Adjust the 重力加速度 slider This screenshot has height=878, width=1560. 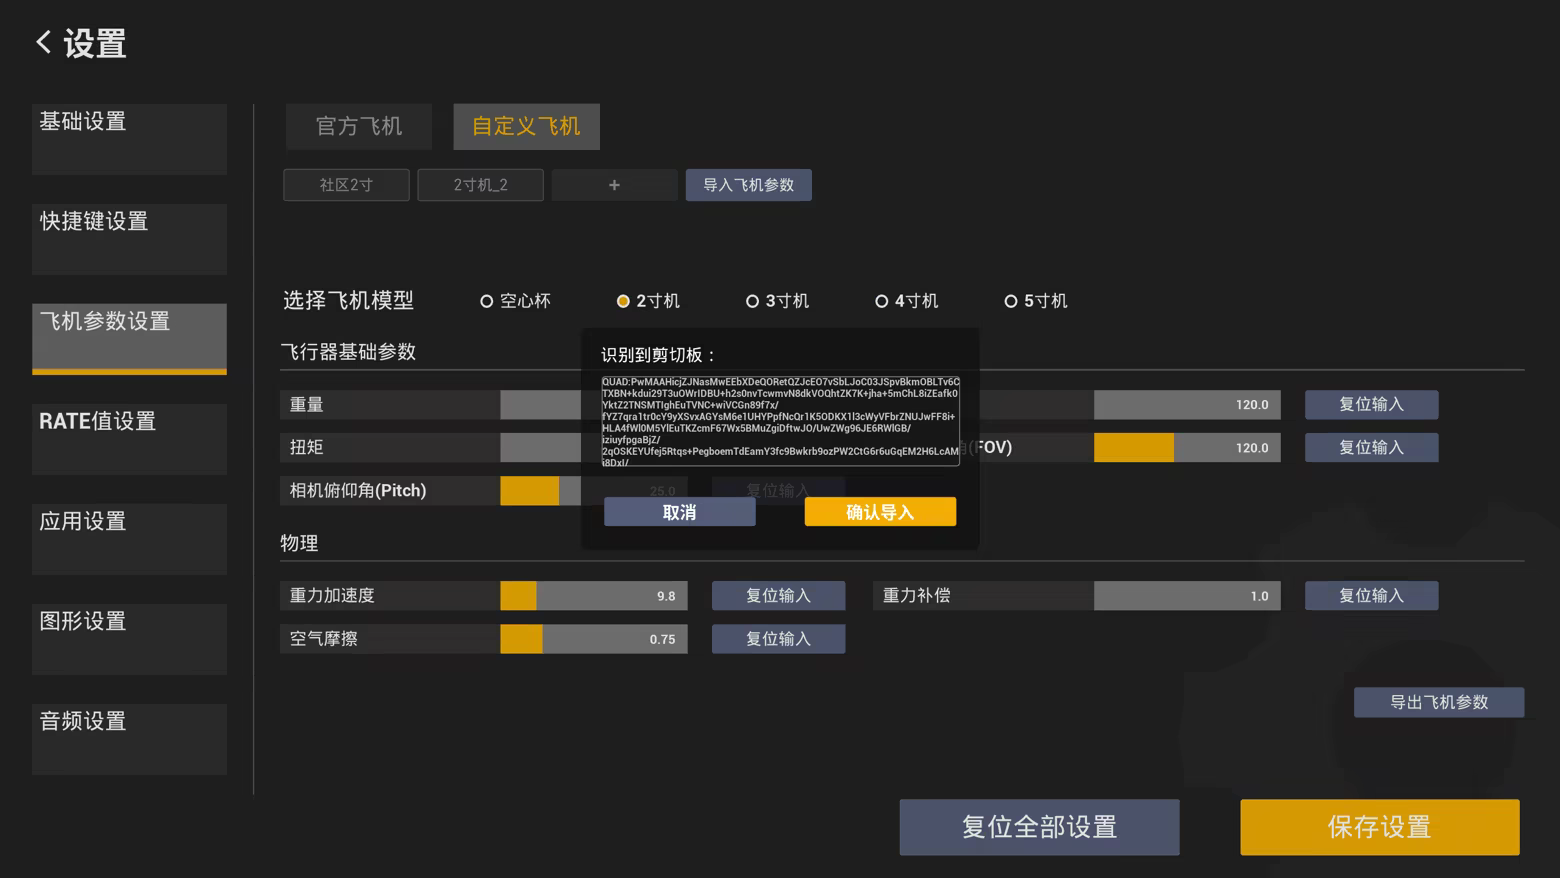click(x=593, y=596)
